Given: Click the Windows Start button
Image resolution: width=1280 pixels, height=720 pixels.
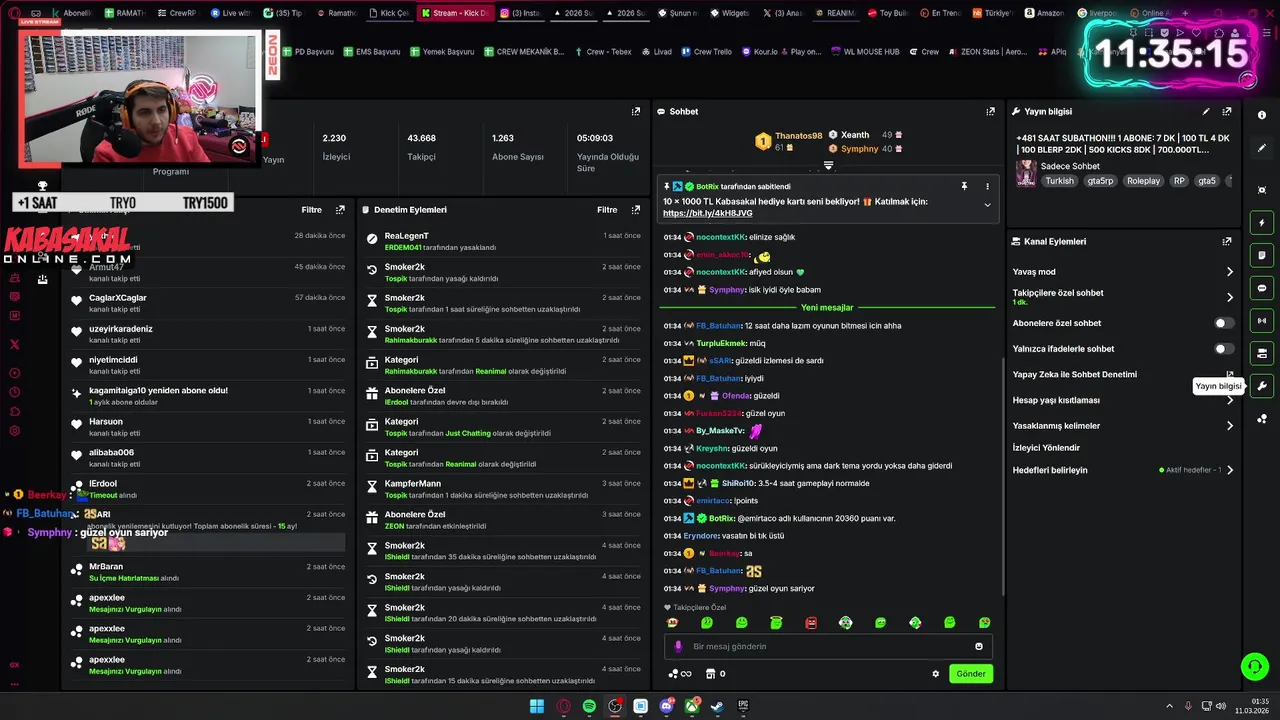Looking at the screenshot, I should pyautogui.click(x=537, y=706).
